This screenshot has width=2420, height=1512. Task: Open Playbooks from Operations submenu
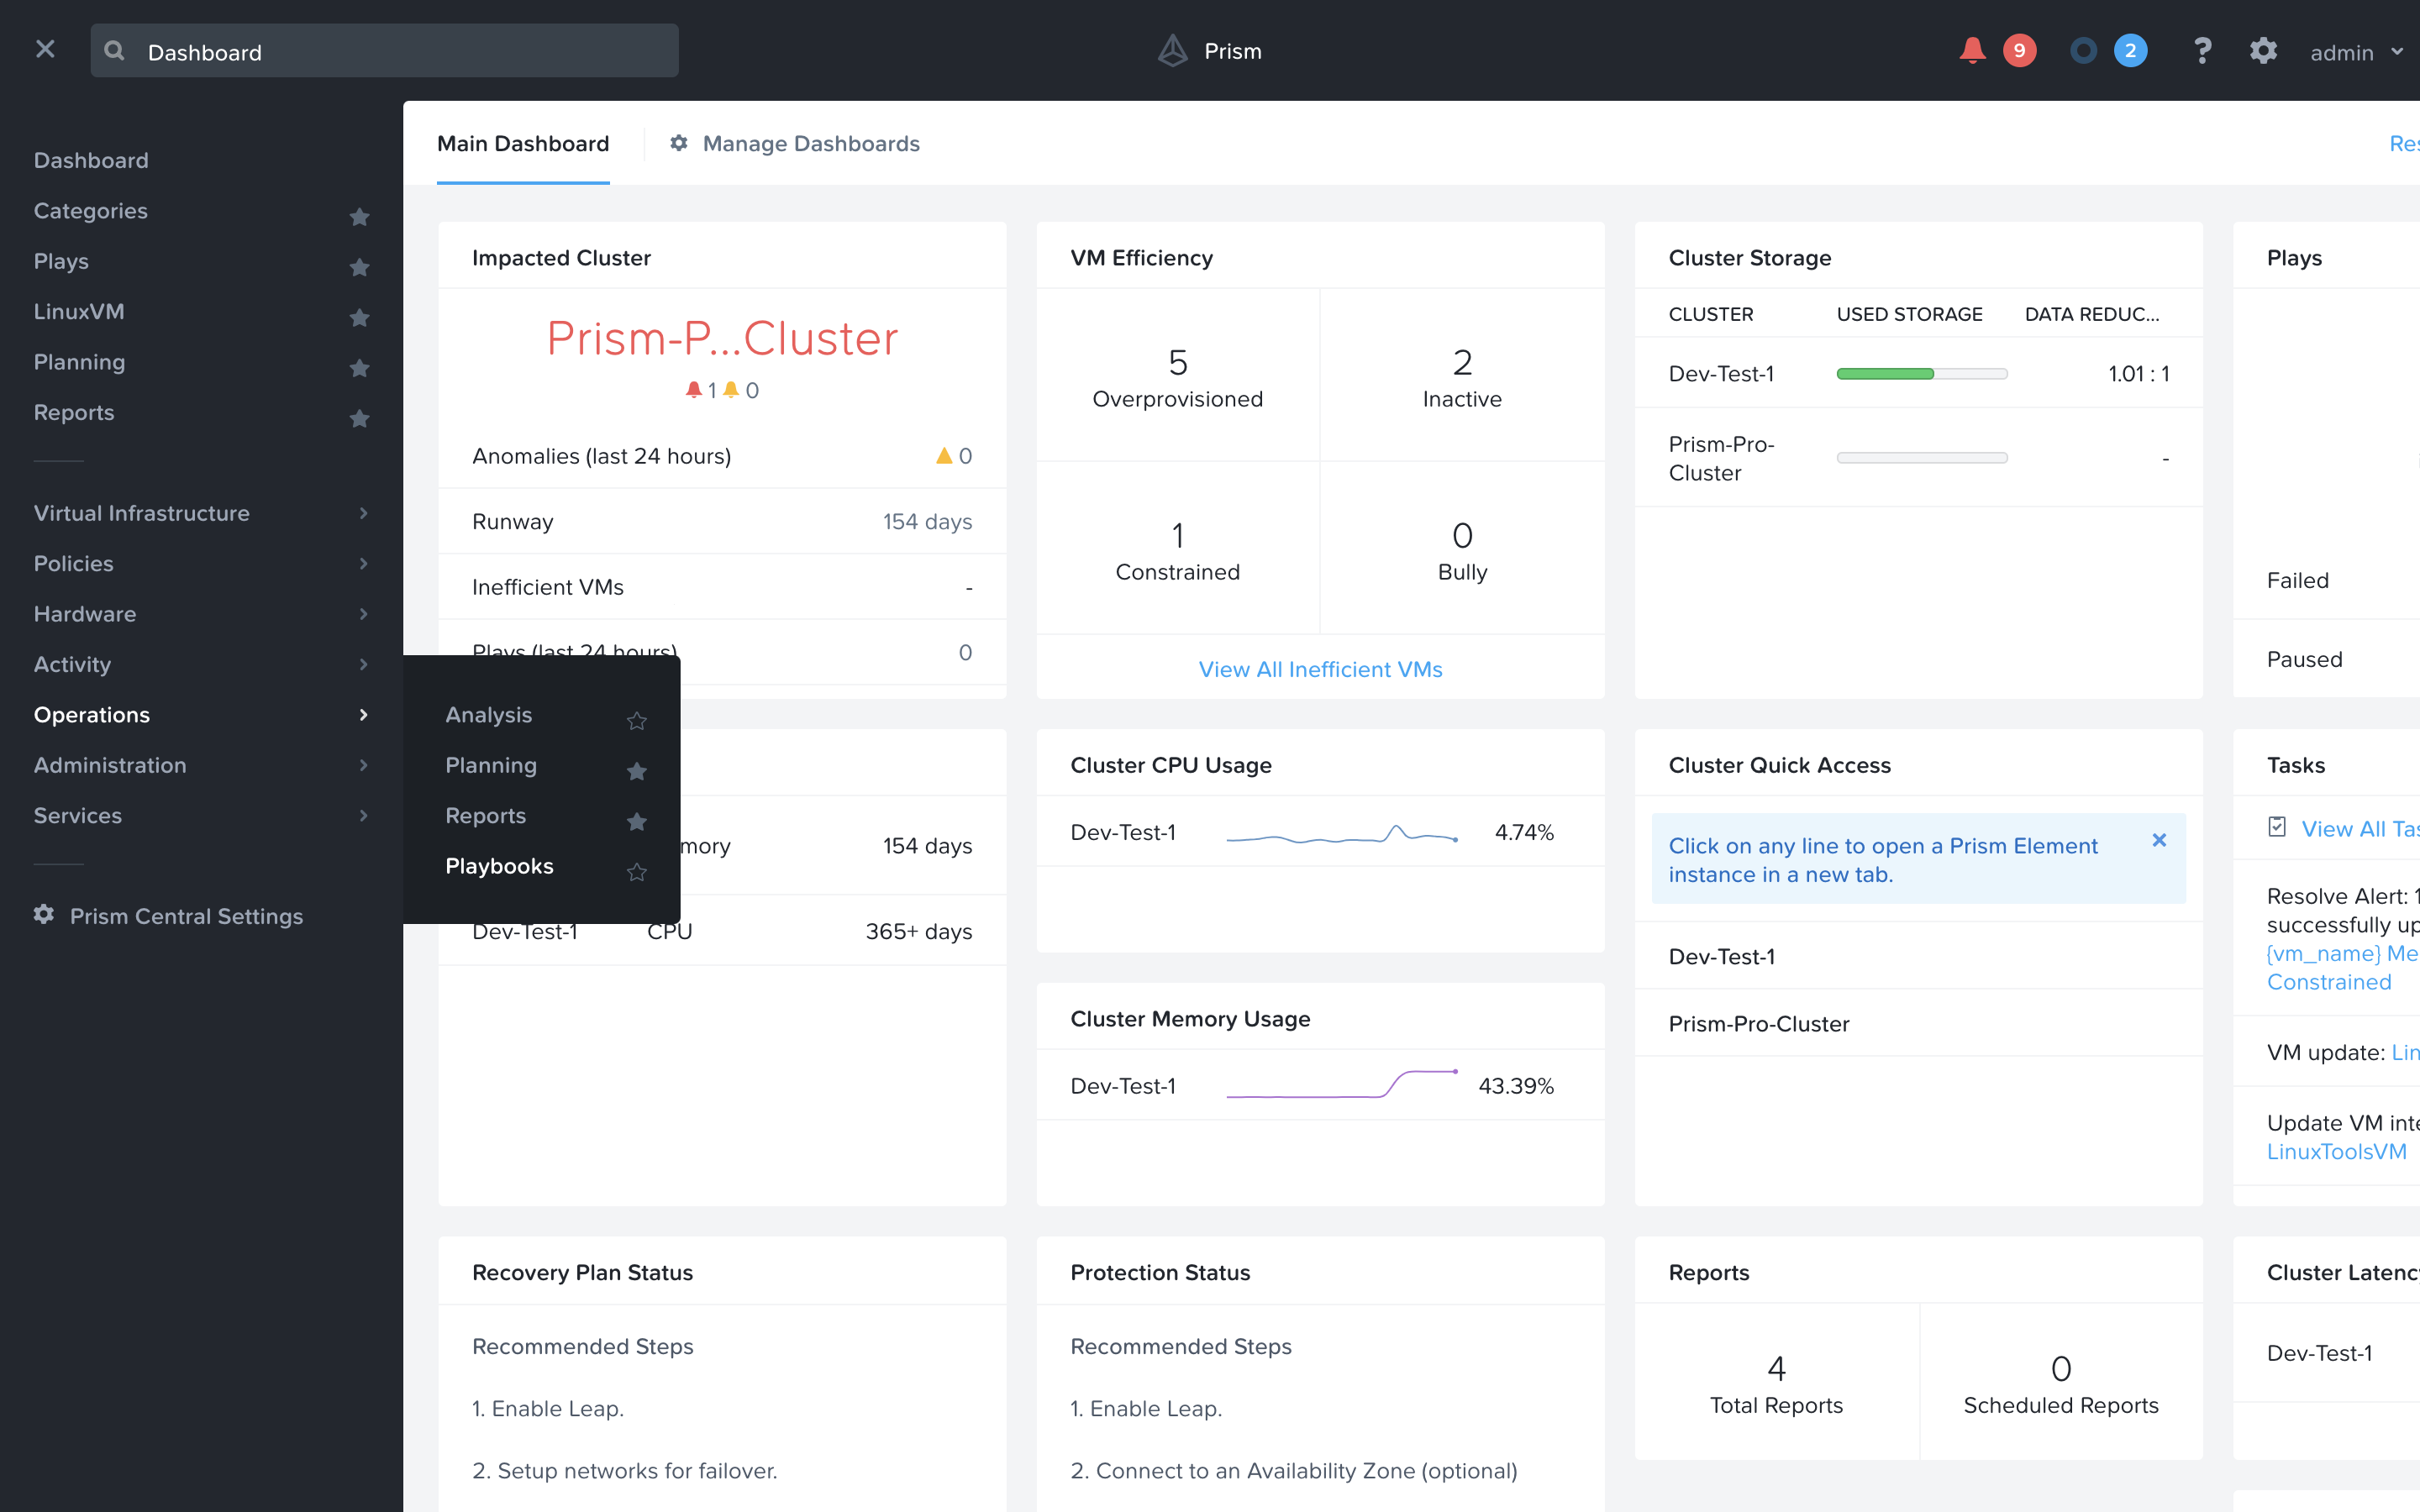click(499, 866)
